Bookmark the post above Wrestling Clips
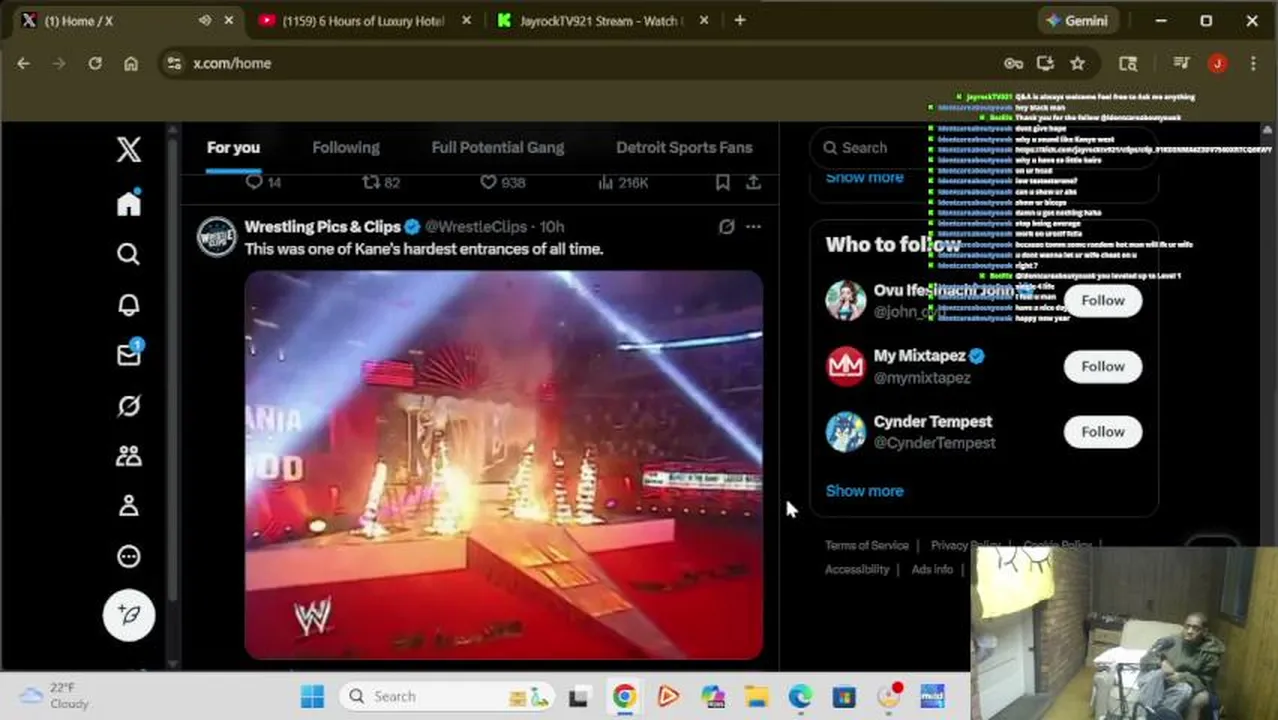 tap(722, 182)
